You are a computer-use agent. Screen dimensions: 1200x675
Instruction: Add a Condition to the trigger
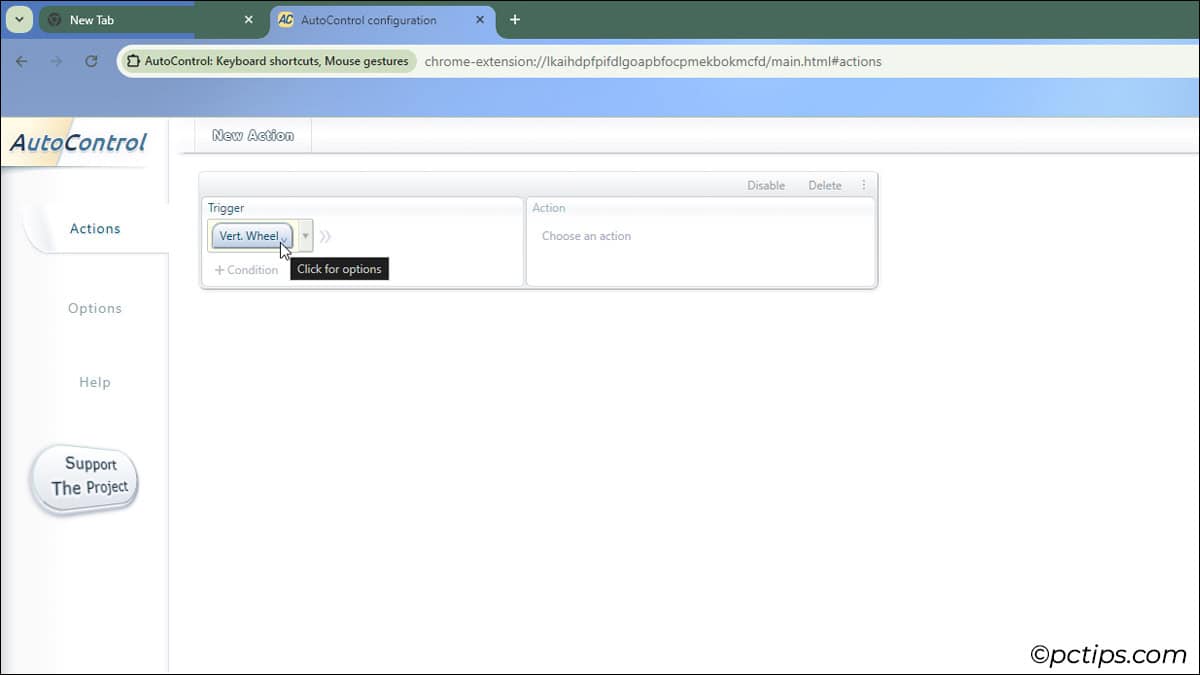[x=246, y=270]
